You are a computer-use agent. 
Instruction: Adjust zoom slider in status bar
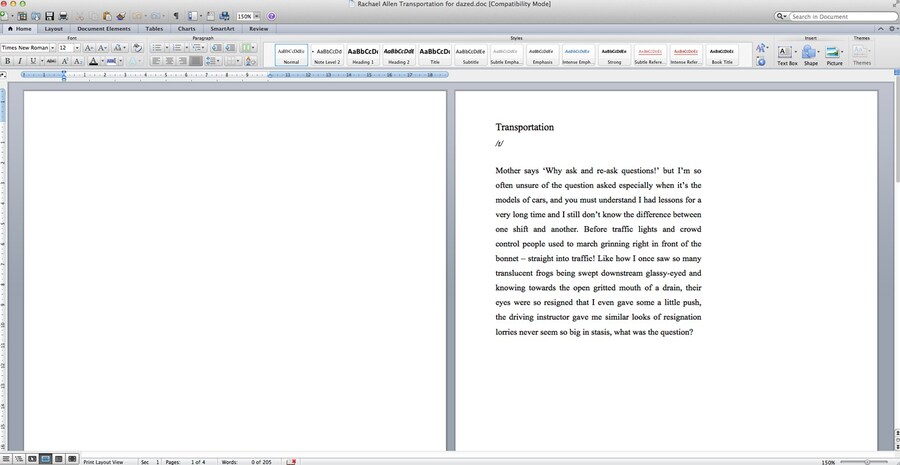click(x=866, y=461)
